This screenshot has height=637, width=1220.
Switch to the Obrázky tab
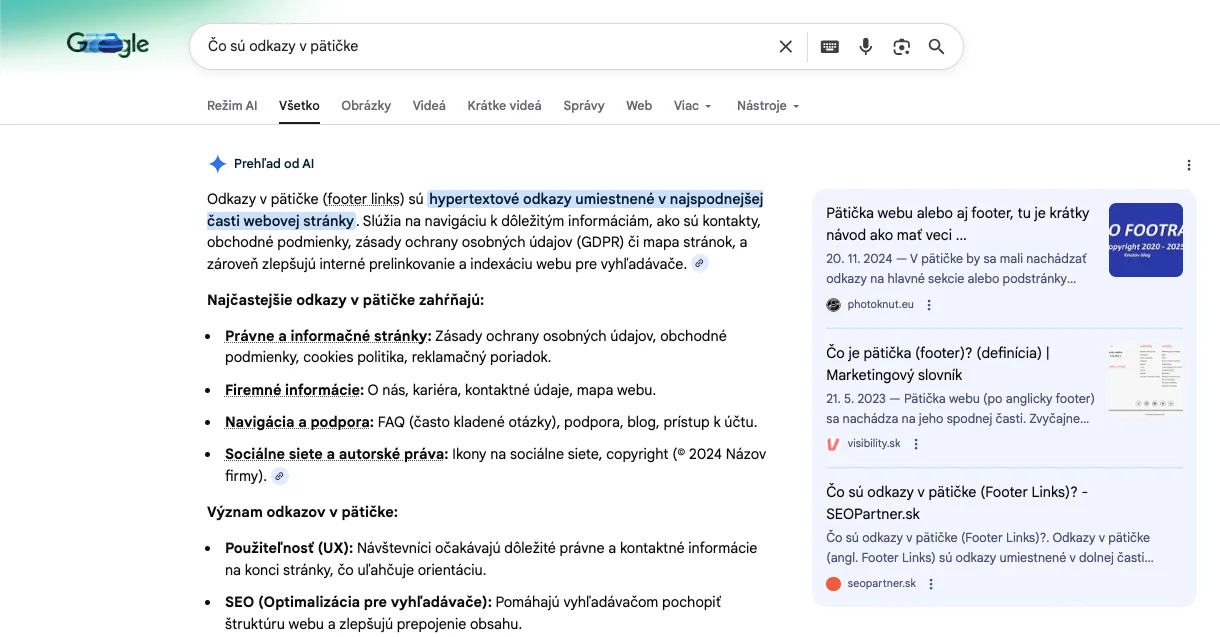(x=366, y=106)
